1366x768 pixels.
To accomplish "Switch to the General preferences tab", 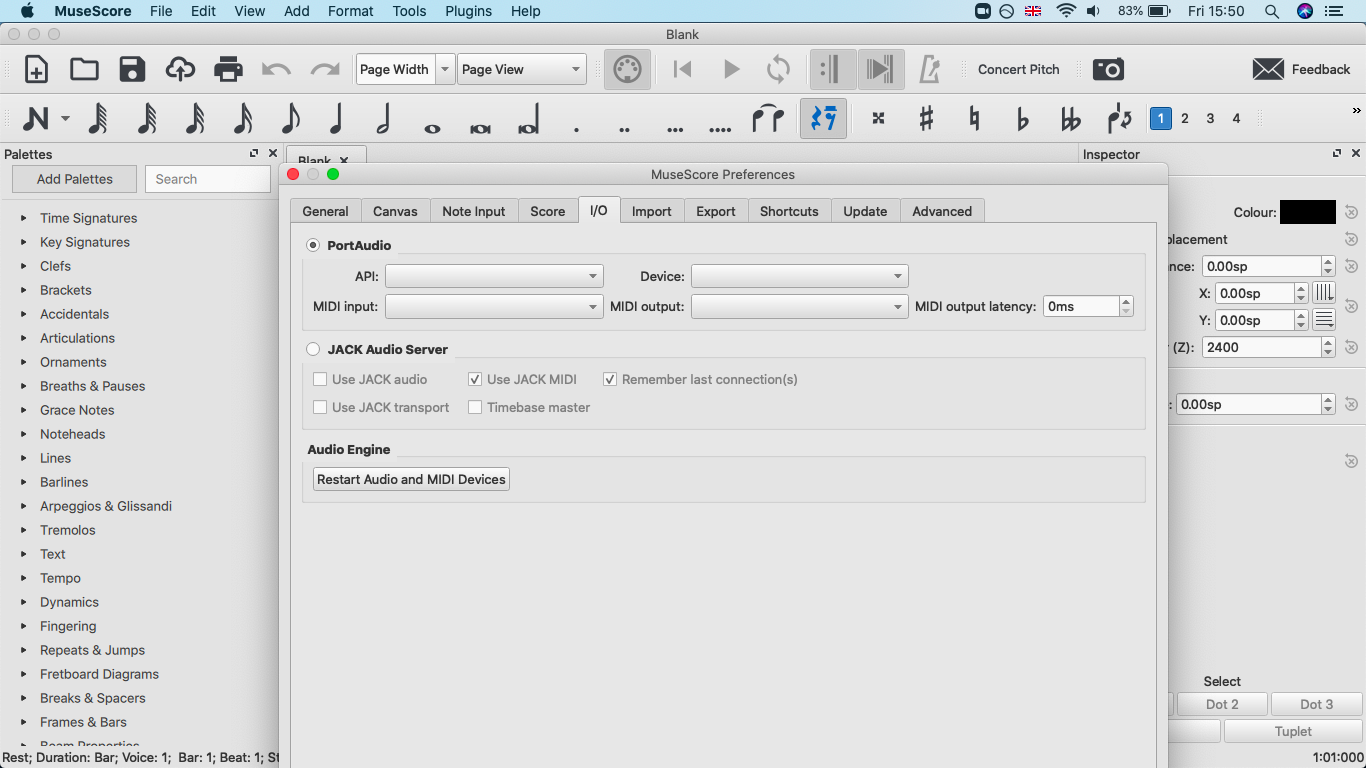I will click(325, 211).
